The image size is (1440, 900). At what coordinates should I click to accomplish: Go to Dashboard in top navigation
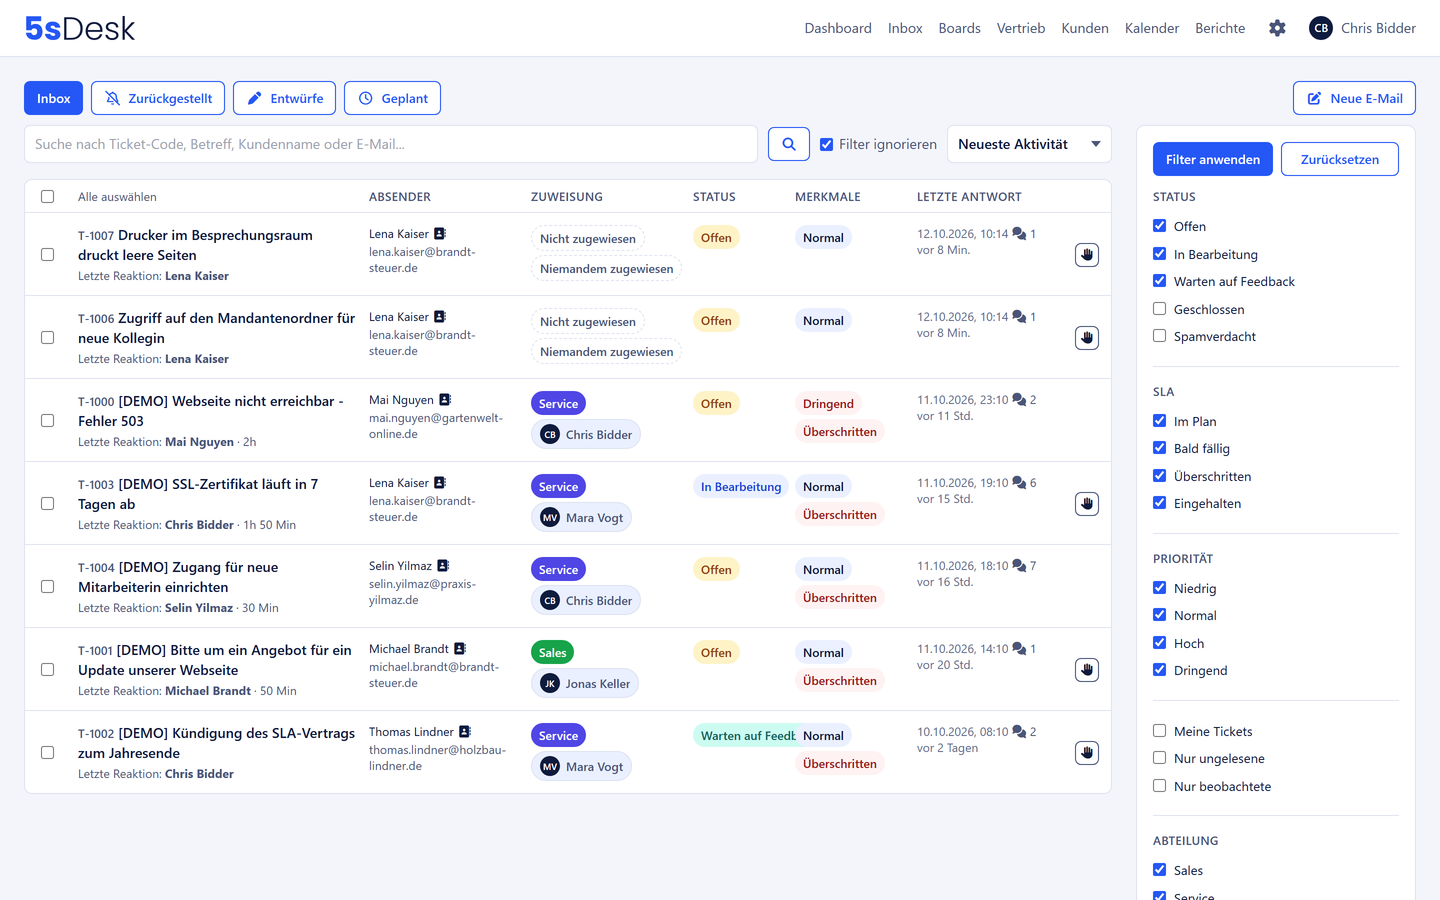838,28
